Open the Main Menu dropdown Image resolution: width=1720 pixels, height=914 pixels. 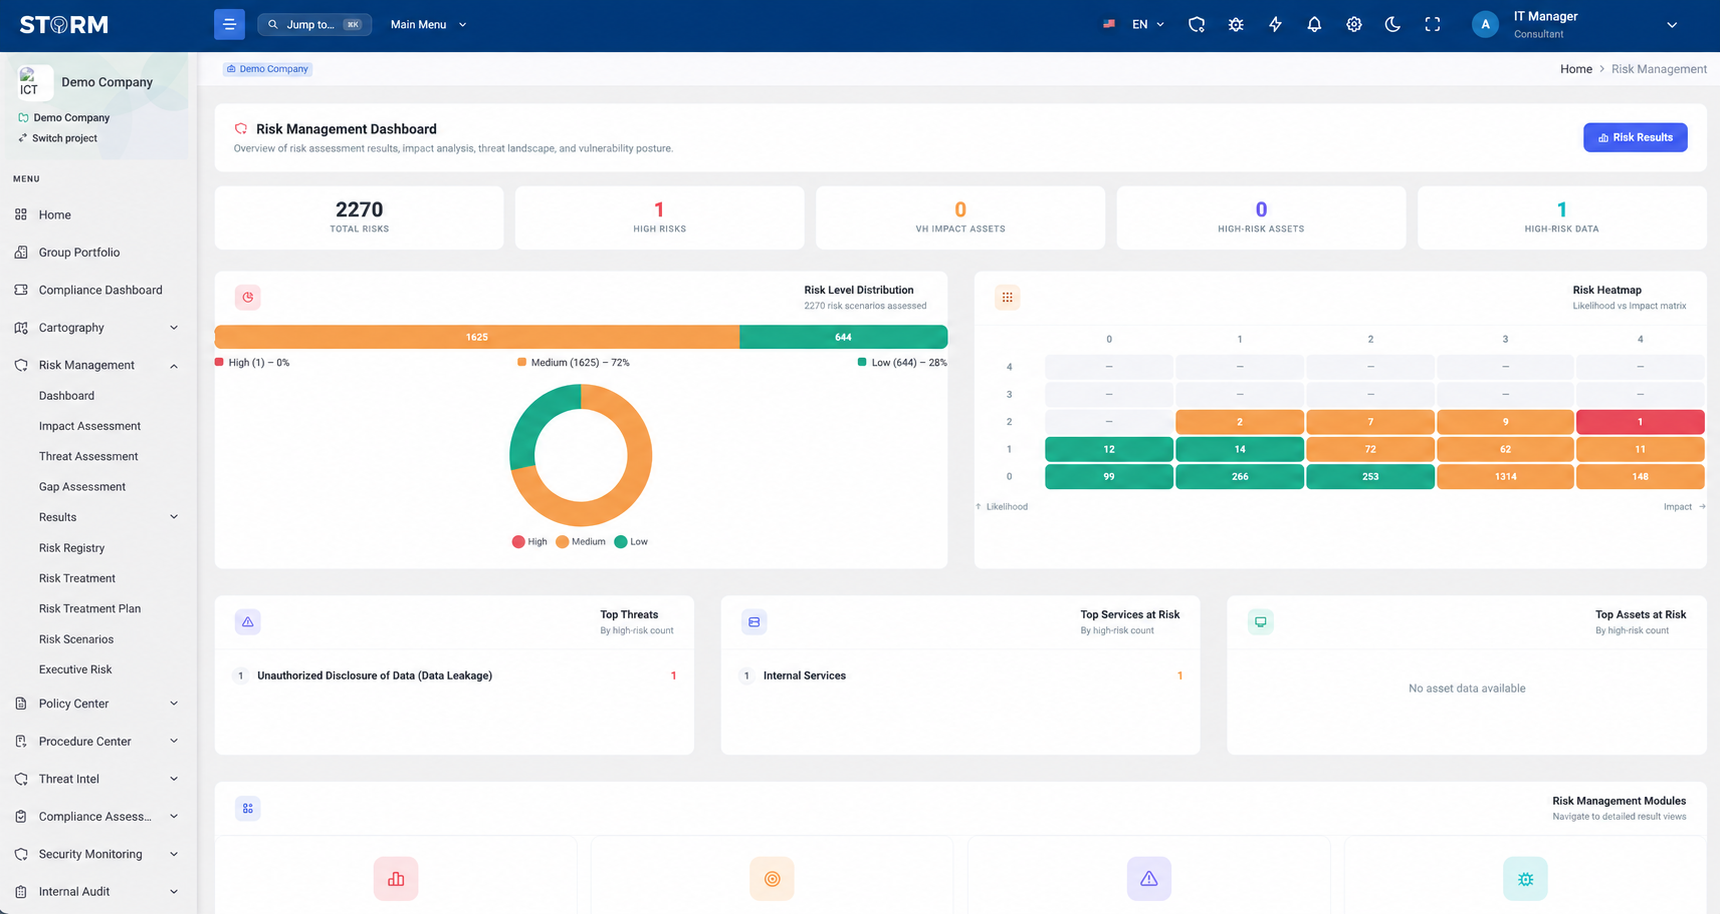[x=429, y=24]
